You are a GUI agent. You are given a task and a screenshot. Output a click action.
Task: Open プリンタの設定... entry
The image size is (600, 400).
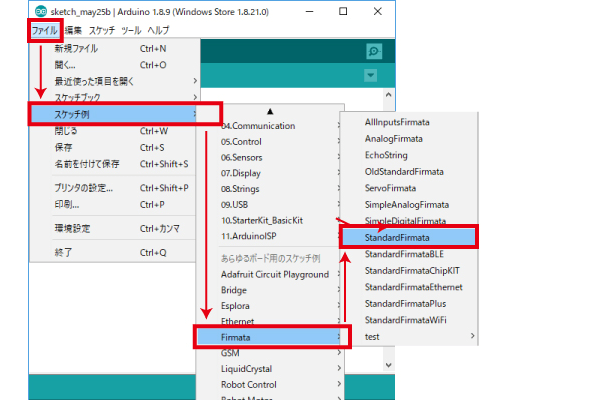point(114,188)
